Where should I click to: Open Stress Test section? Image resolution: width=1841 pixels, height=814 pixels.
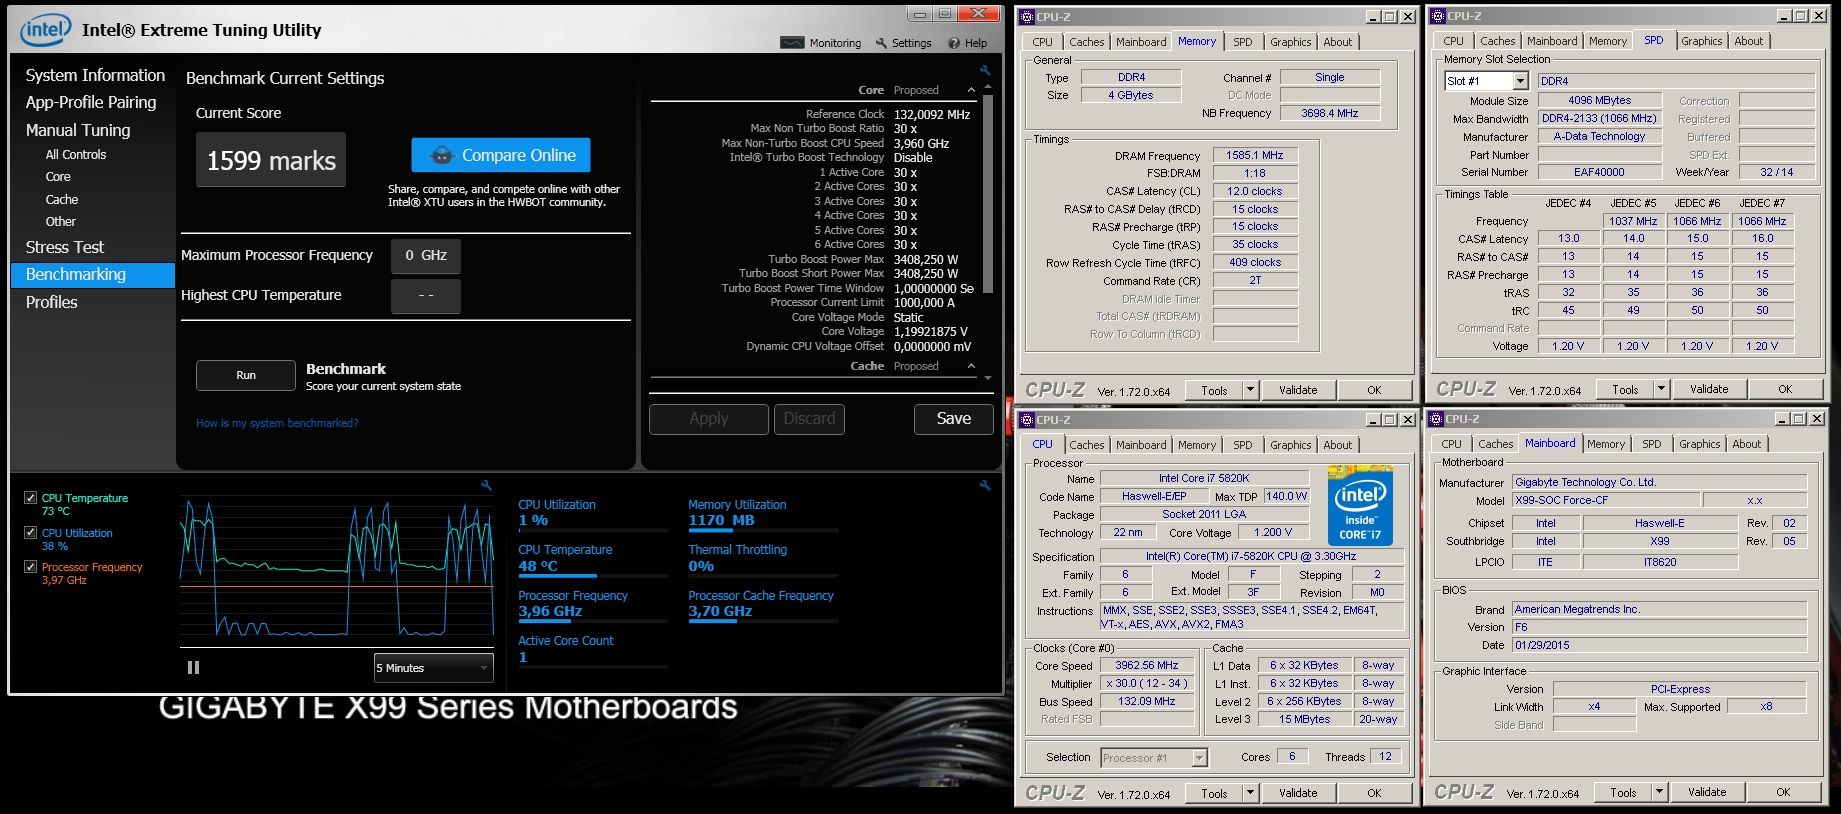click(x=65, y=247)
